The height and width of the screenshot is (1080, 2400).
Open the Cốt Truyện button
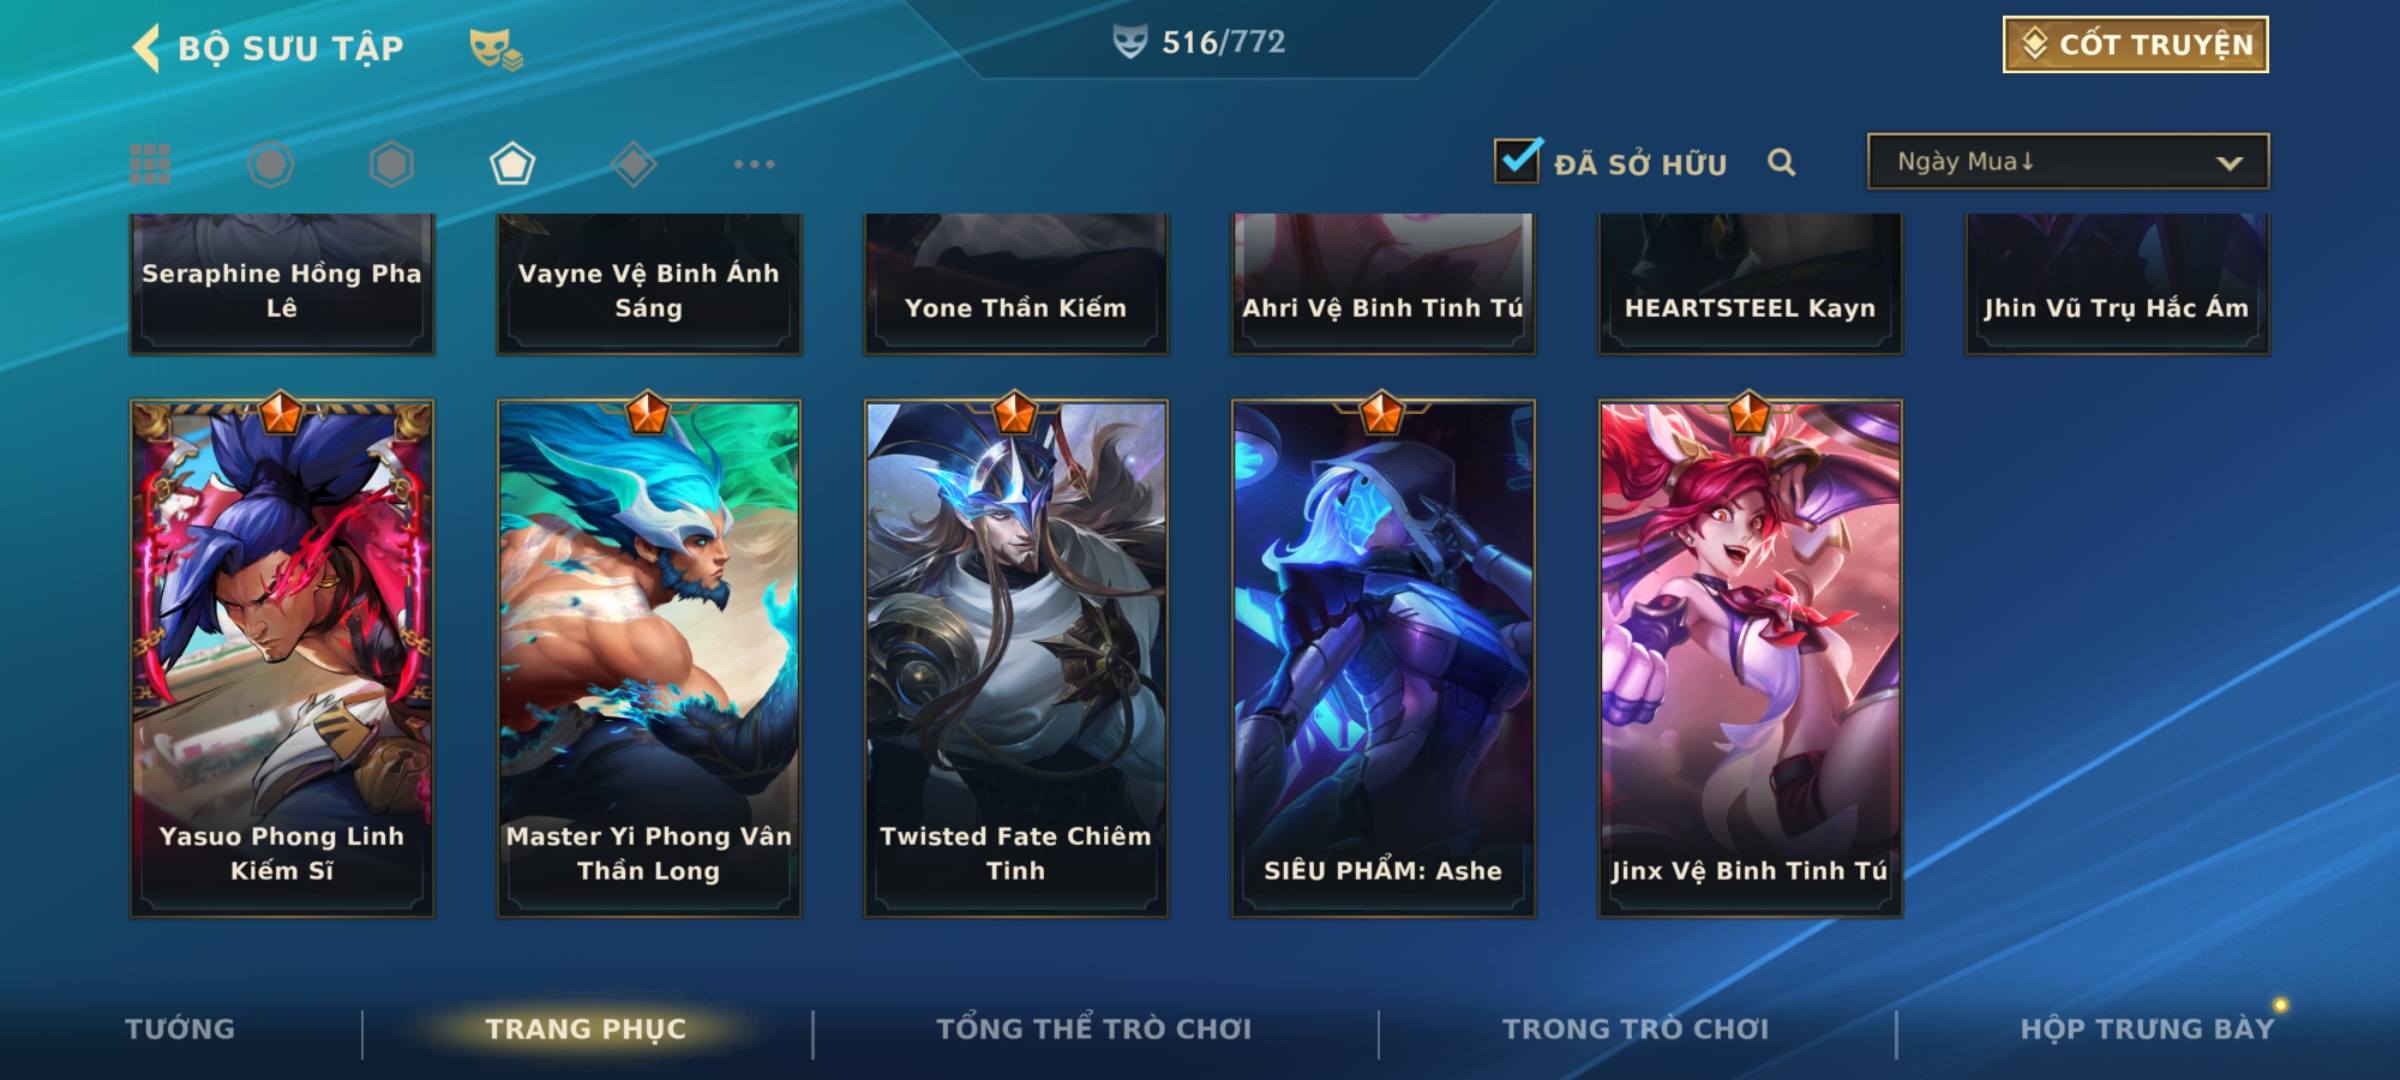point(2135,44)
